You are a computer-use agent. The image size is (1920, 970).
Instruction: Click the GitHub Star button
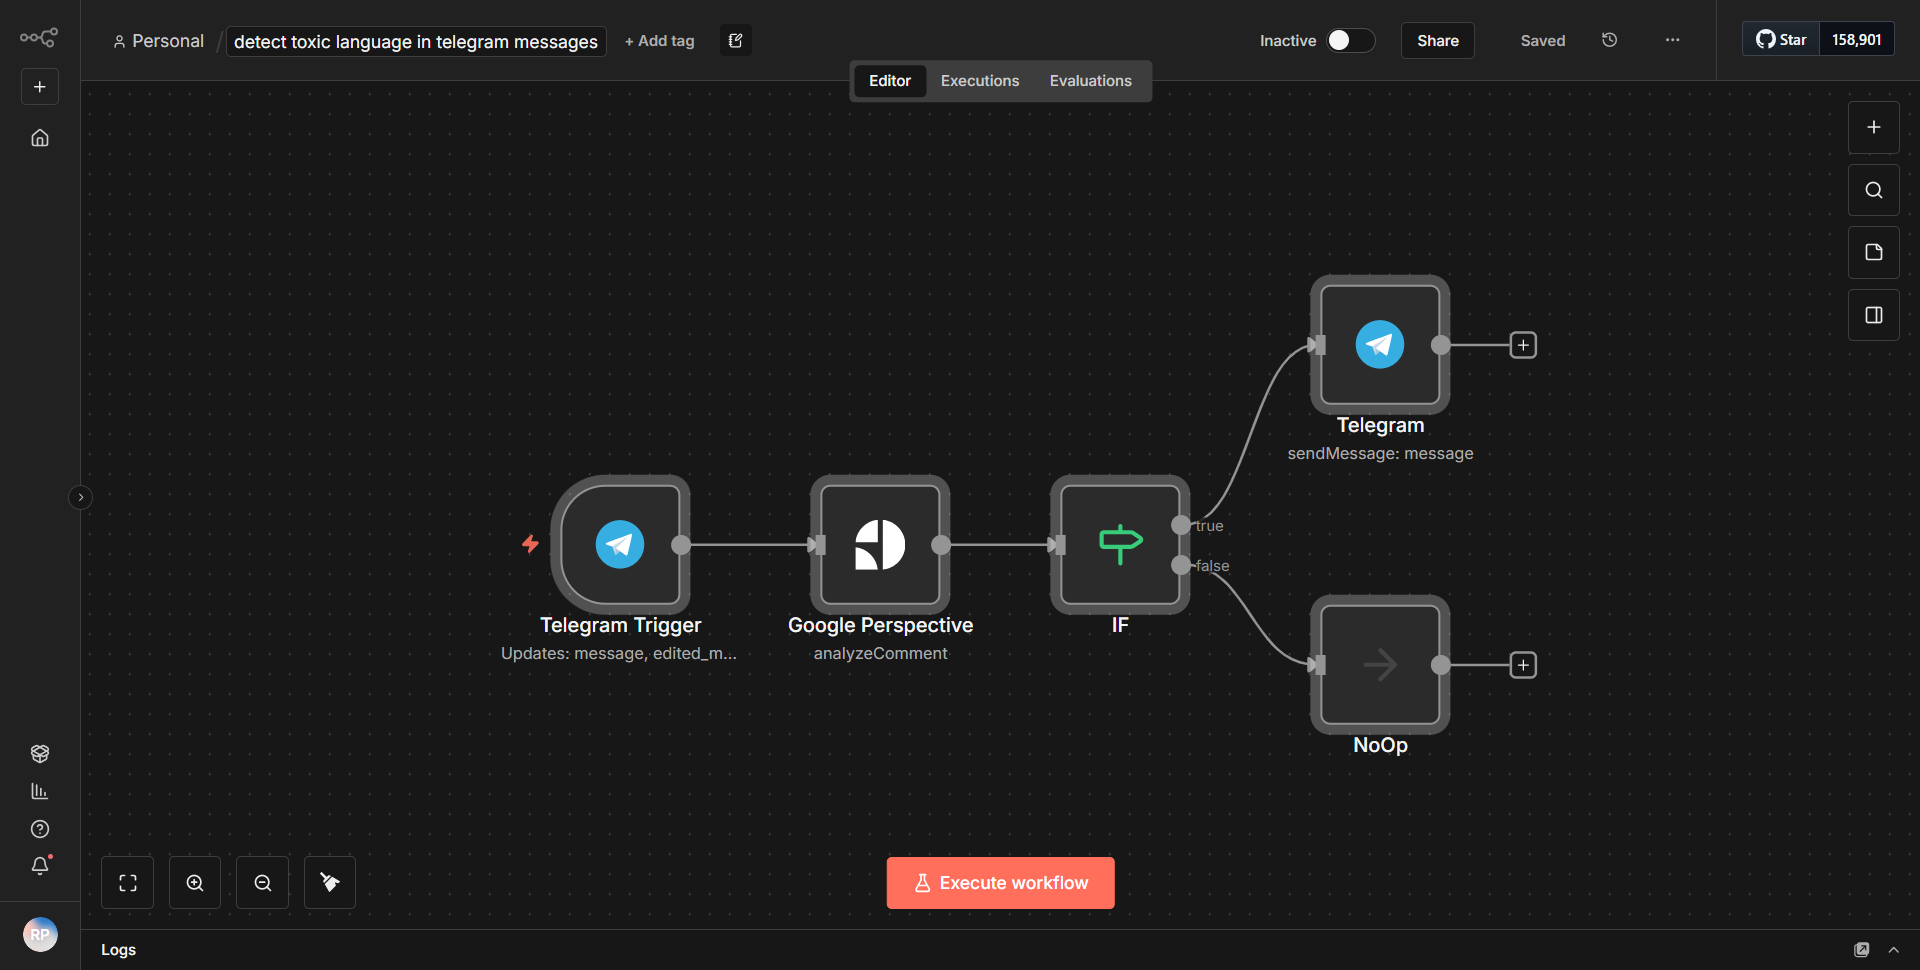coord(1781,40)
